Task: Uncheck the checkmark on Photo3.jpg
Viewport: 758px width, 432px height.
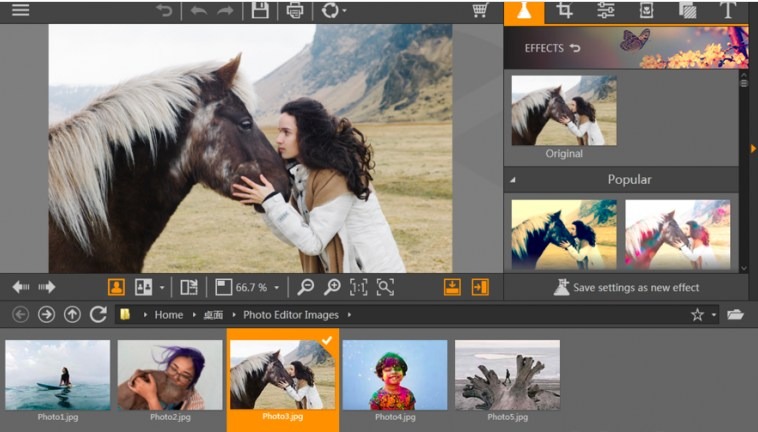Action: point(327,340)
